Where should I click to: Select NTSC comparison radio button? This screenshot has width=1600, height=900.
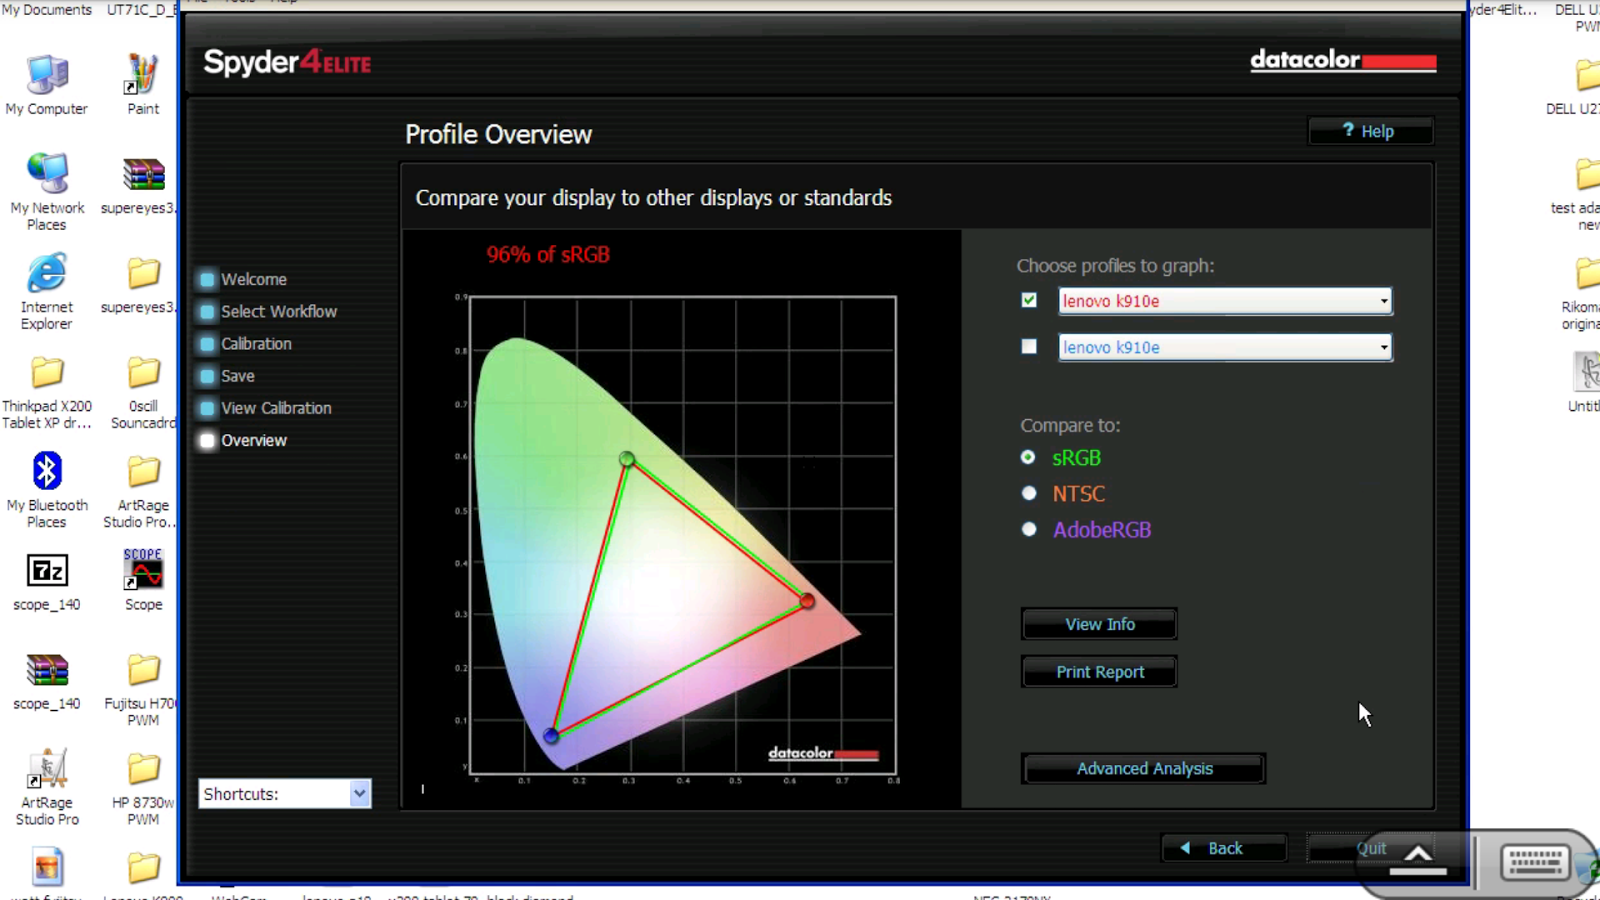(x=1028, y=493)
